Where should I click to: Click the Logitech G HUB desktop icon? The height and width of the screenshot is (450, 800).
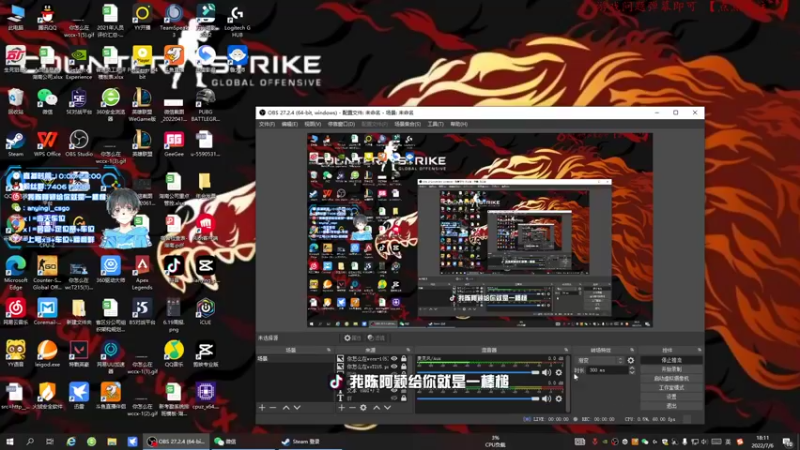pyautogui.click(x=237, y=20)
